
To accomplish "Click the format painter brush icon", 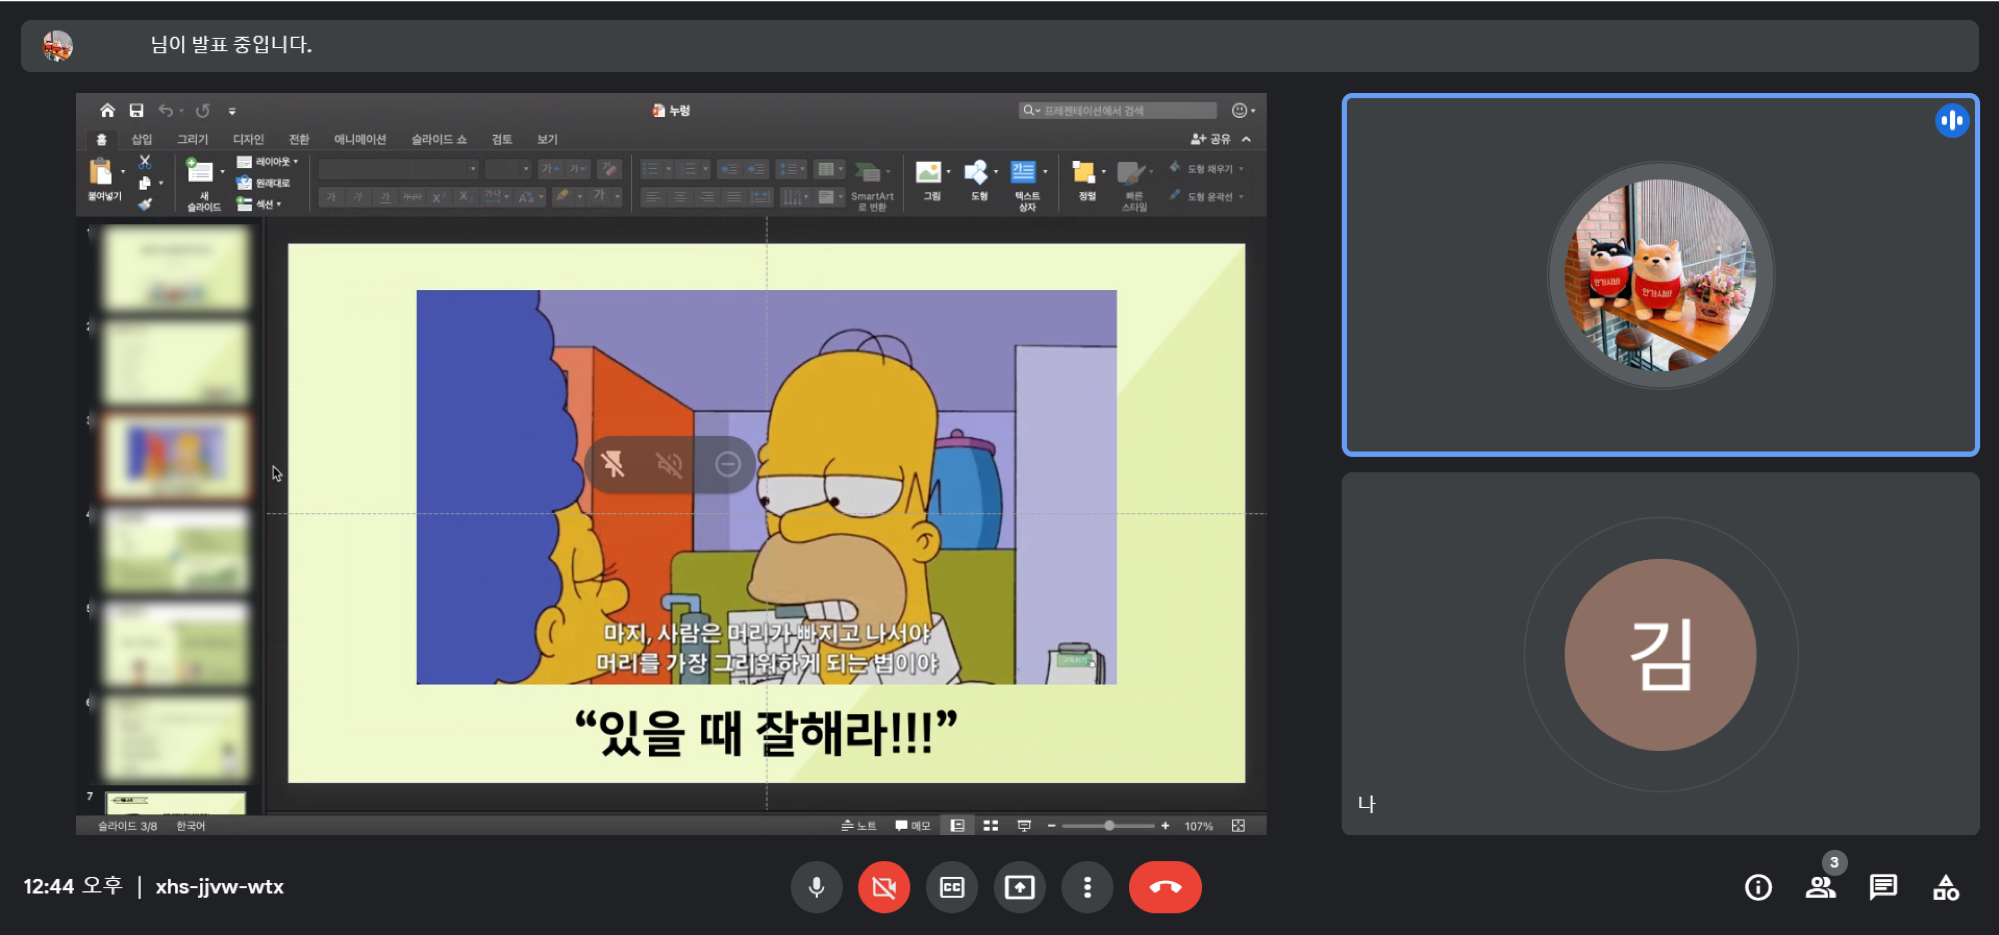I will (x=145, y=204).
